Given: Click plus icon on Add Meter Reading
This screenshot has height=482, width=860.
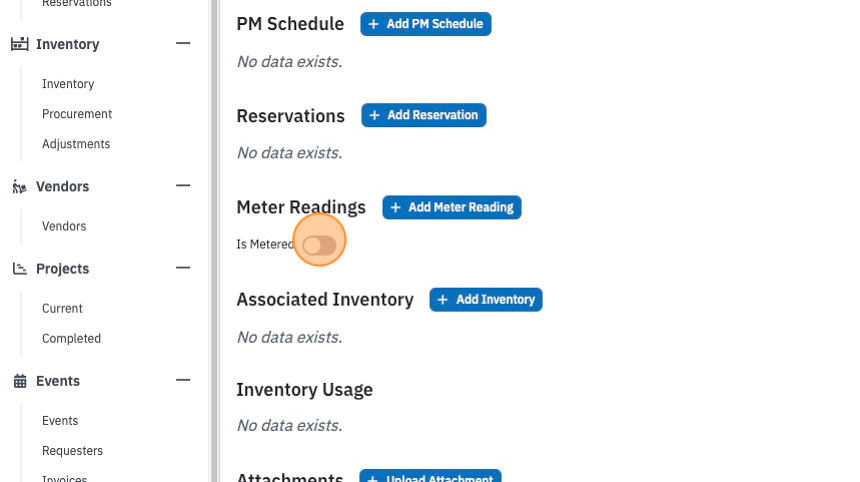Looking at the screenshot, I should point(395,207).
